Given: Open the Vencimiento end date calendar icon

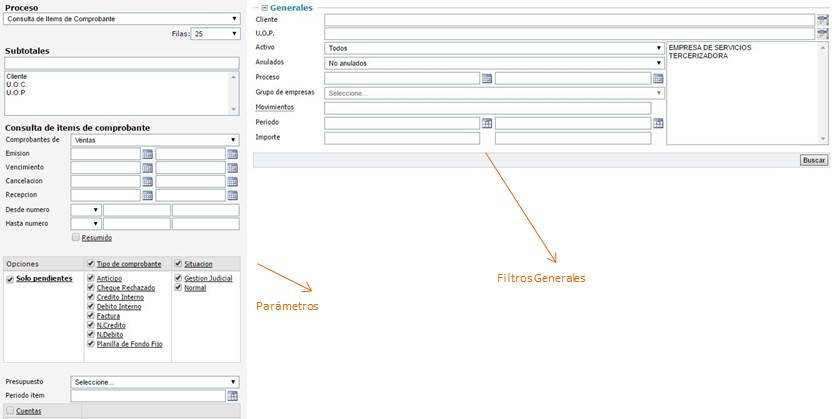Looking at the screenshot, I should [232, 168].
